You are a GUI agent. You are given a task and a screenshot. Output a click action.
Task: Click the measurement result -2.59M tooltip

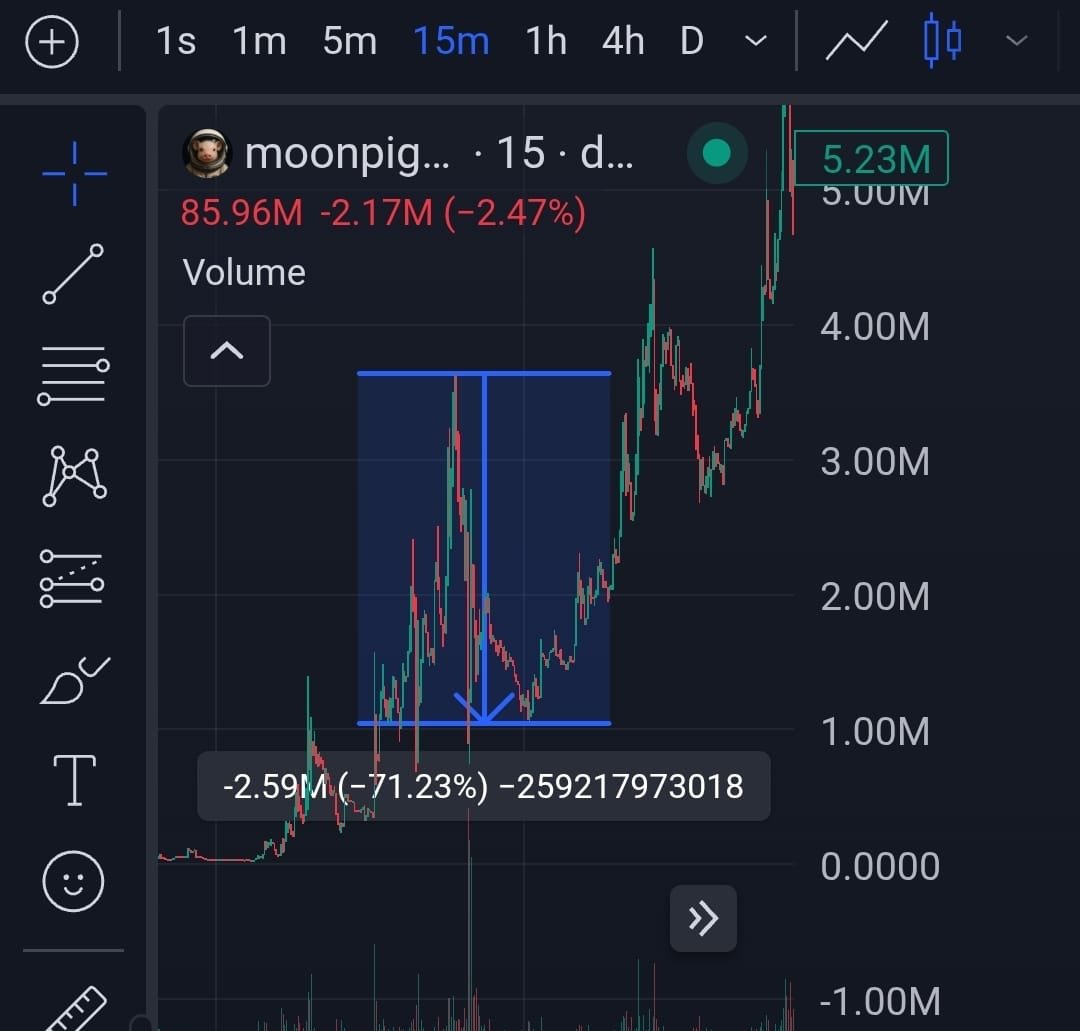click(484, 786)
